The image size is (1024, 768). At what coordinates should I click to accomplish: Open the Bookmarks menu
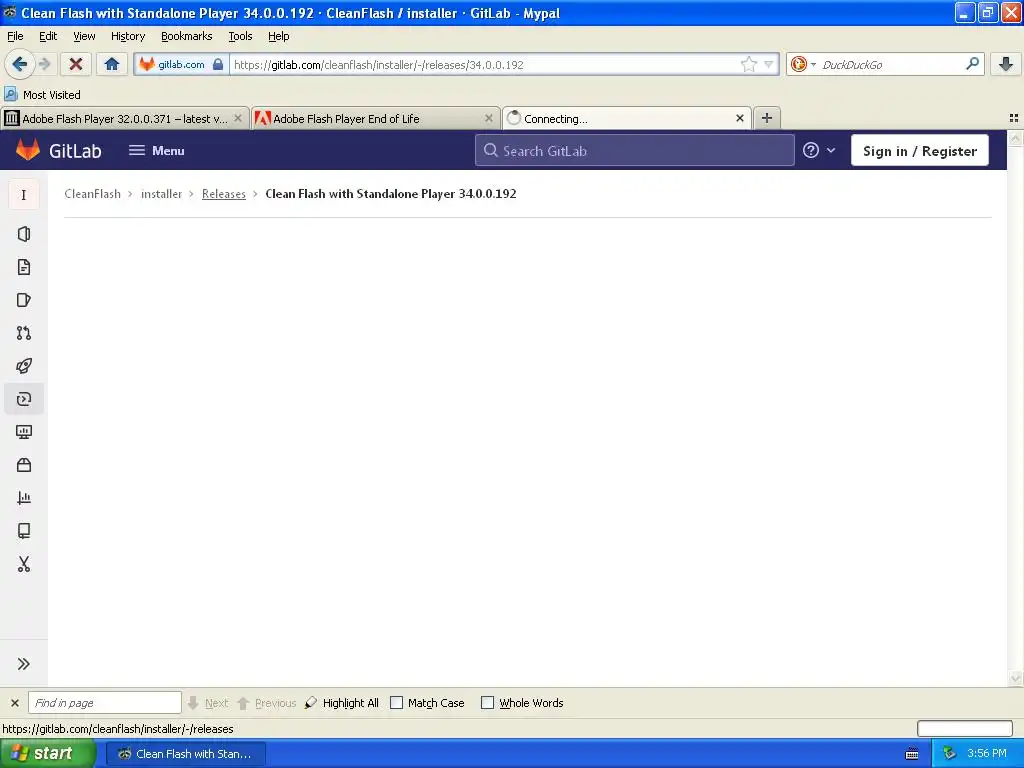(186, 36)
